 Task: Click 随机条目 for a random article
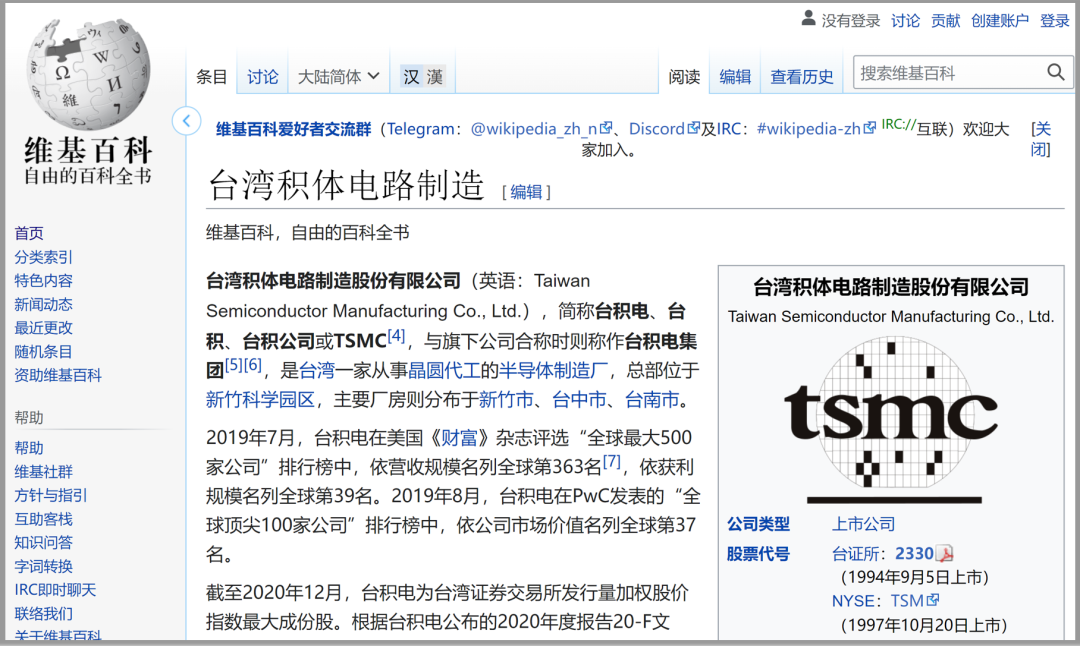pos(43,351)
